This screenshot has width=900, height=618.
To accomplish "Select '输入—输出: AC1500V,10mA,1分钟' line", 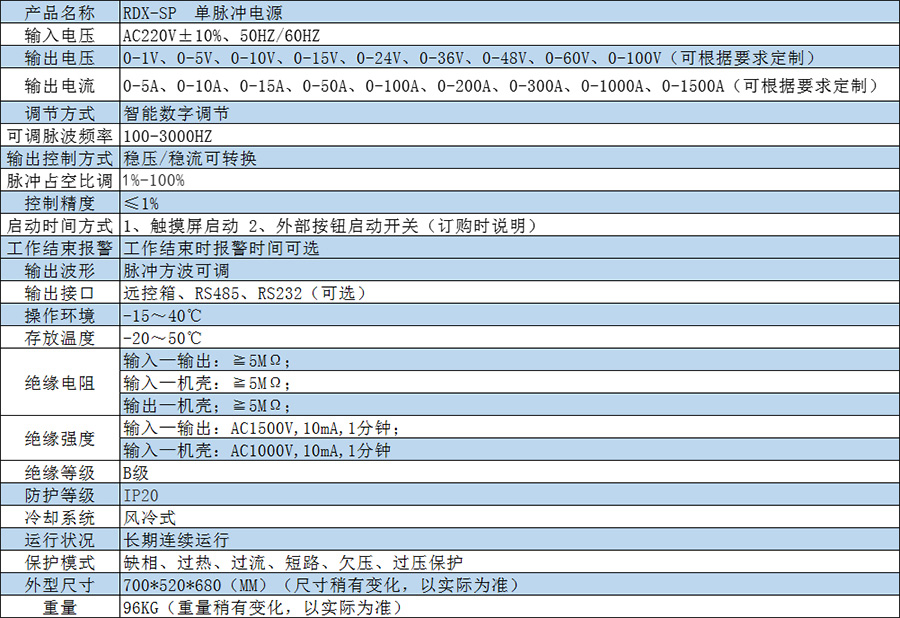I will (262, 427).
